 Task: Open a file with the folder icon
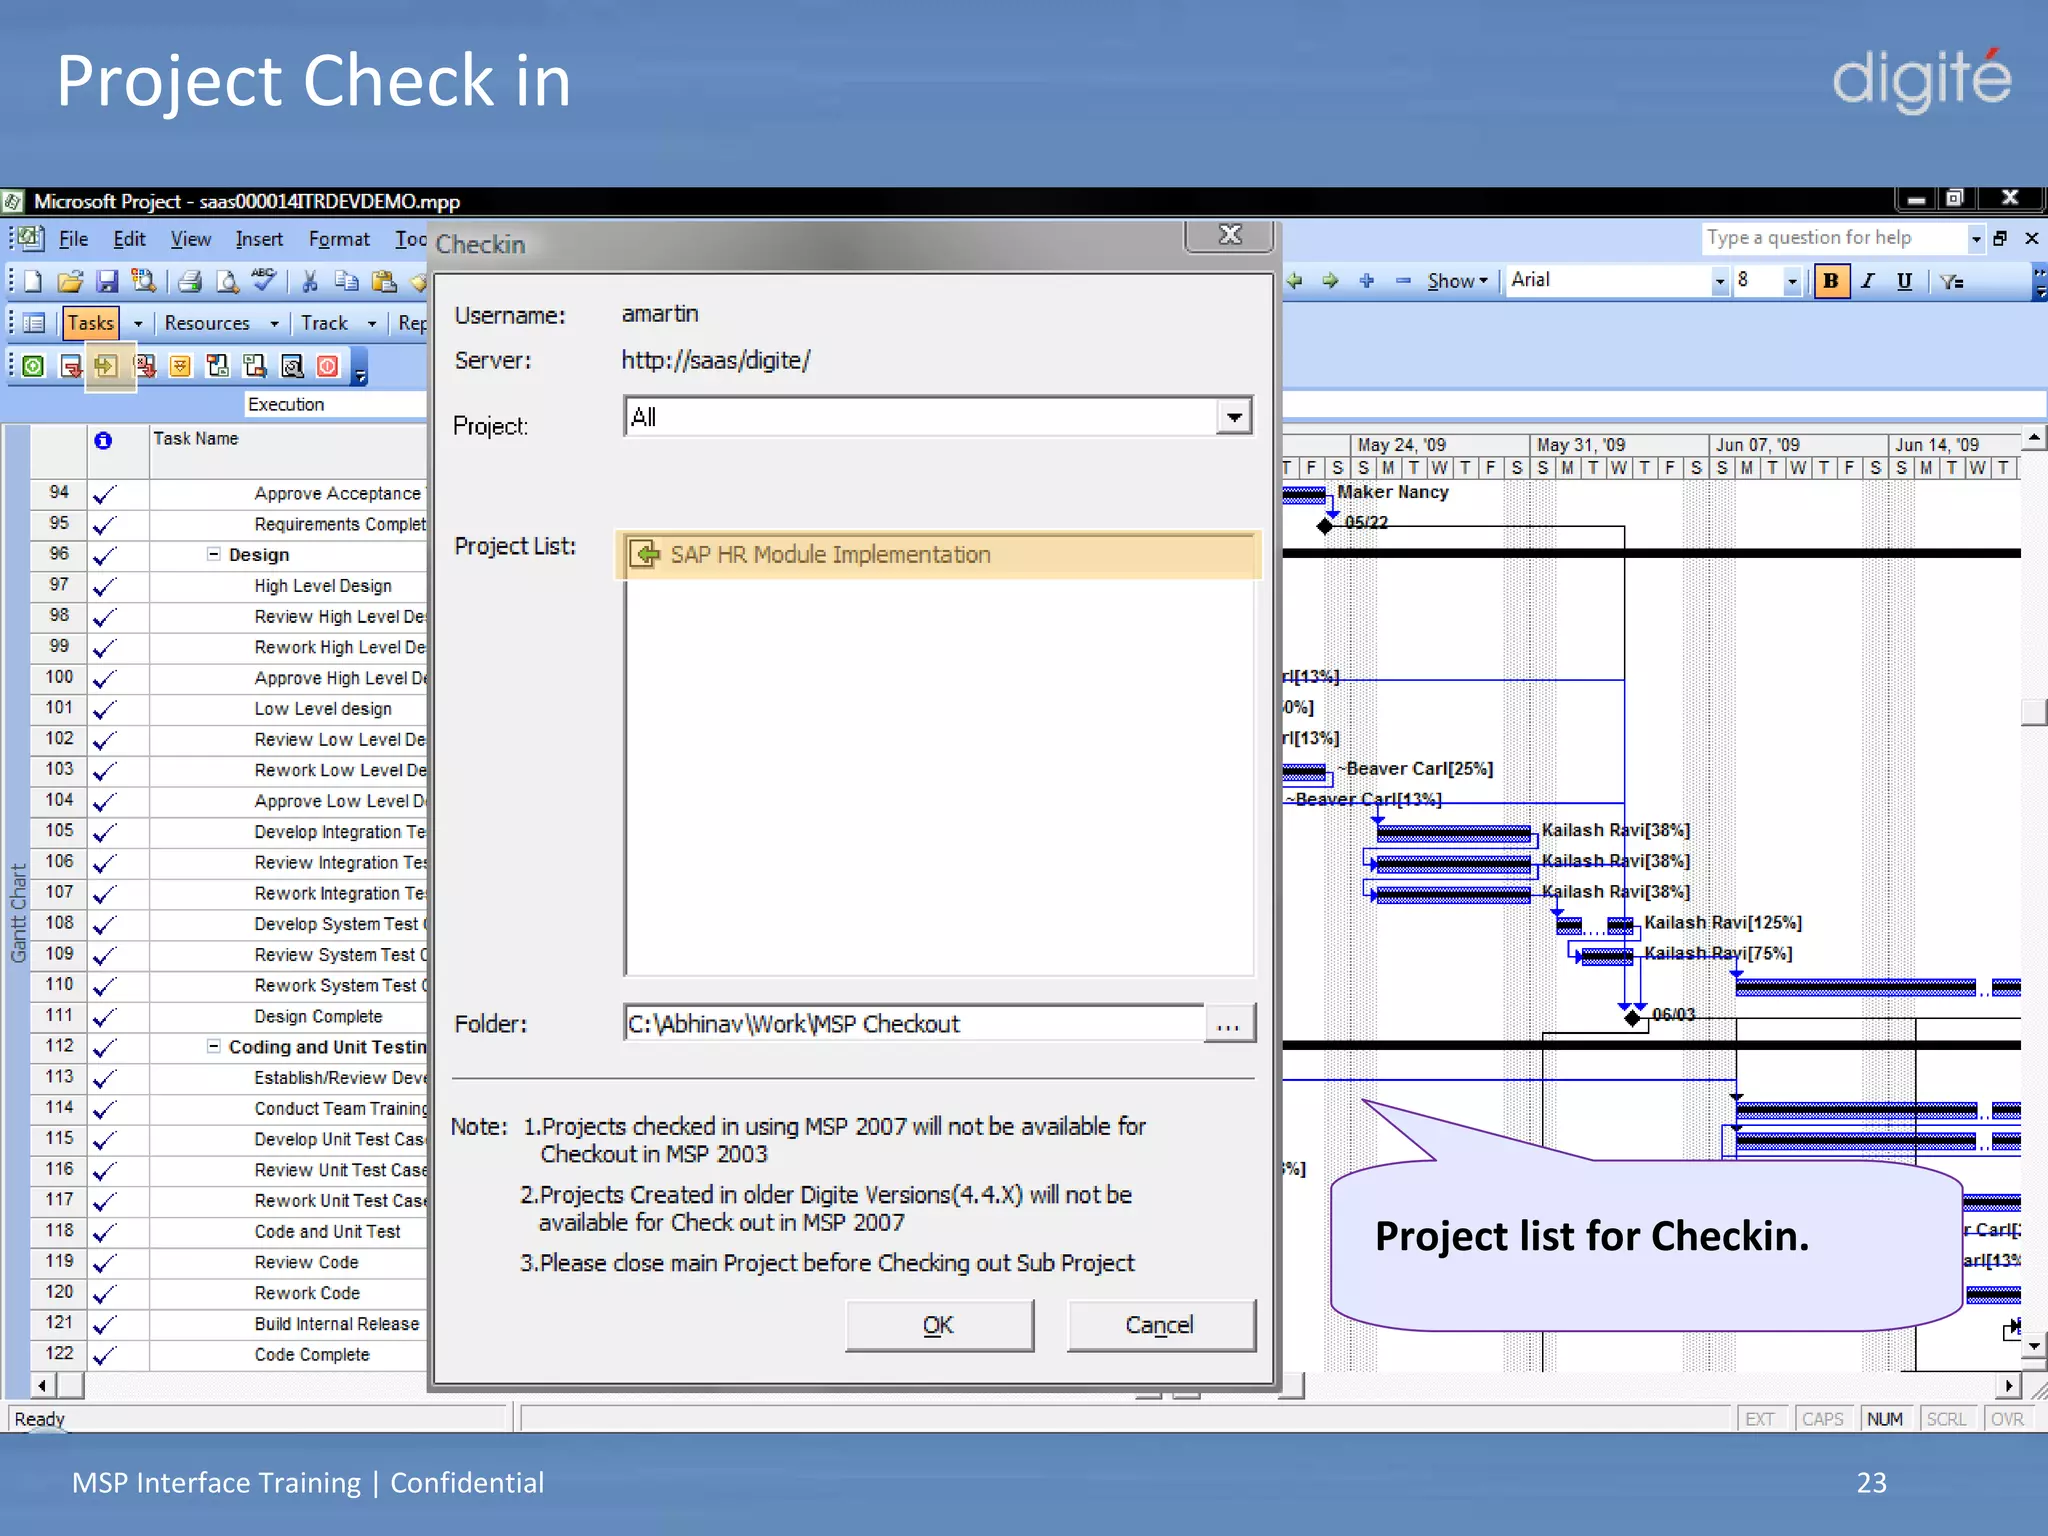tap(70, 281)
